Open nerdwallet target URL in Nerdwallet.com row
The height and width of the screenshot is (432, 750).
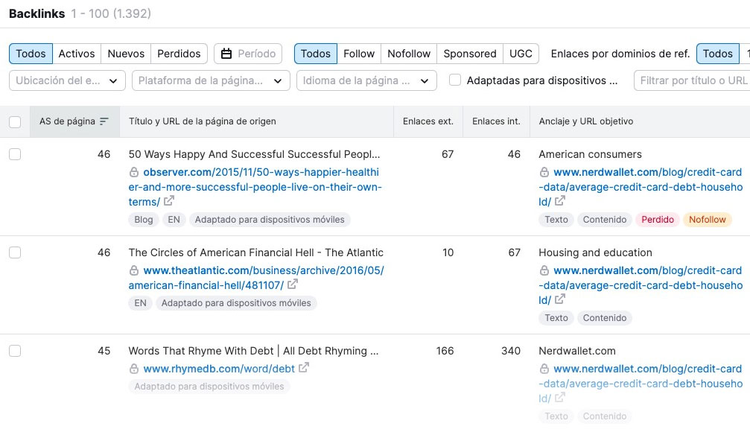640,383
